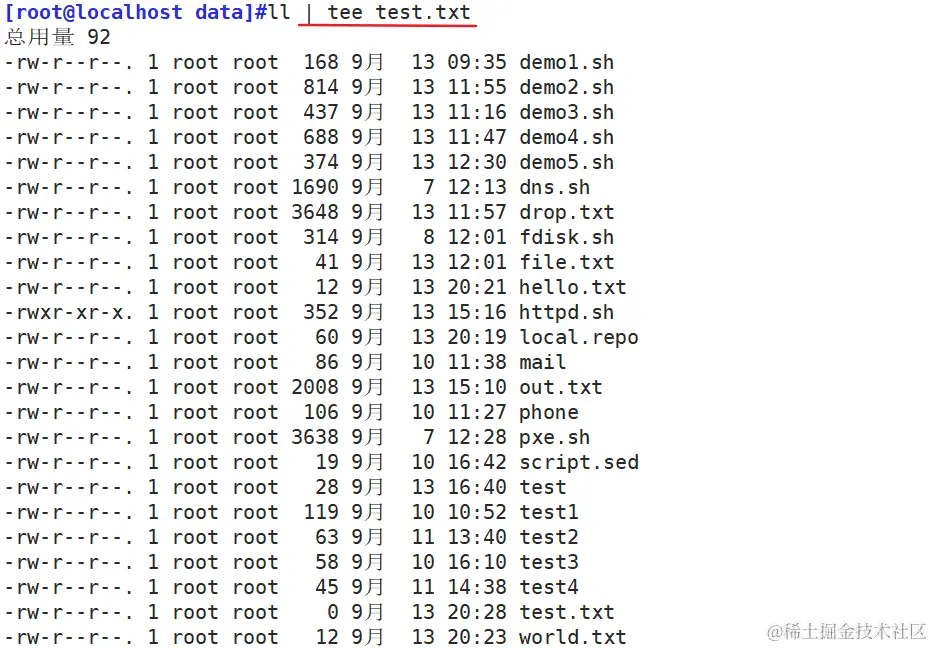Click the 总用量 92 summary line

pos(57,38)
